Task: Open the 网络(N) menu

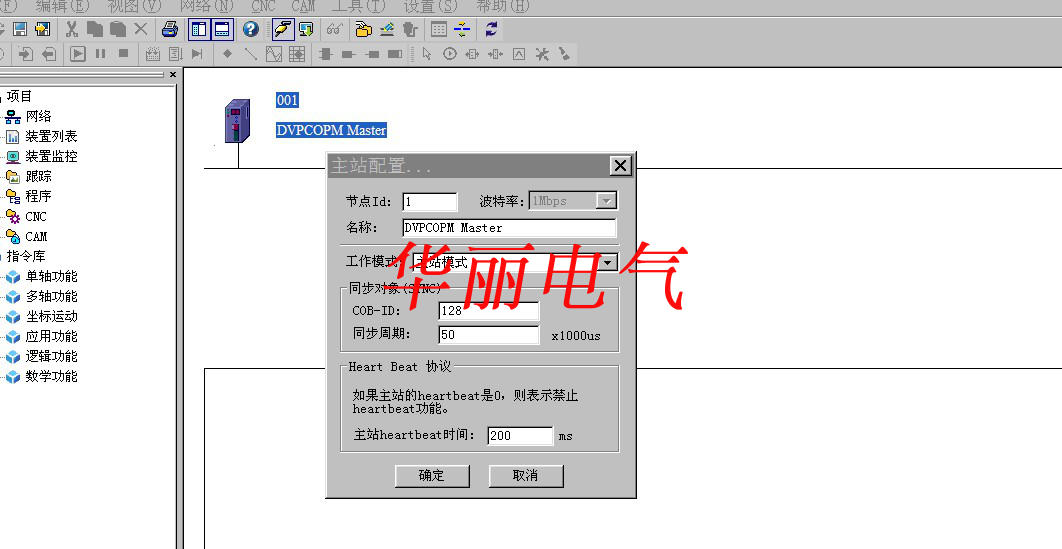Action: click(207, 6)
